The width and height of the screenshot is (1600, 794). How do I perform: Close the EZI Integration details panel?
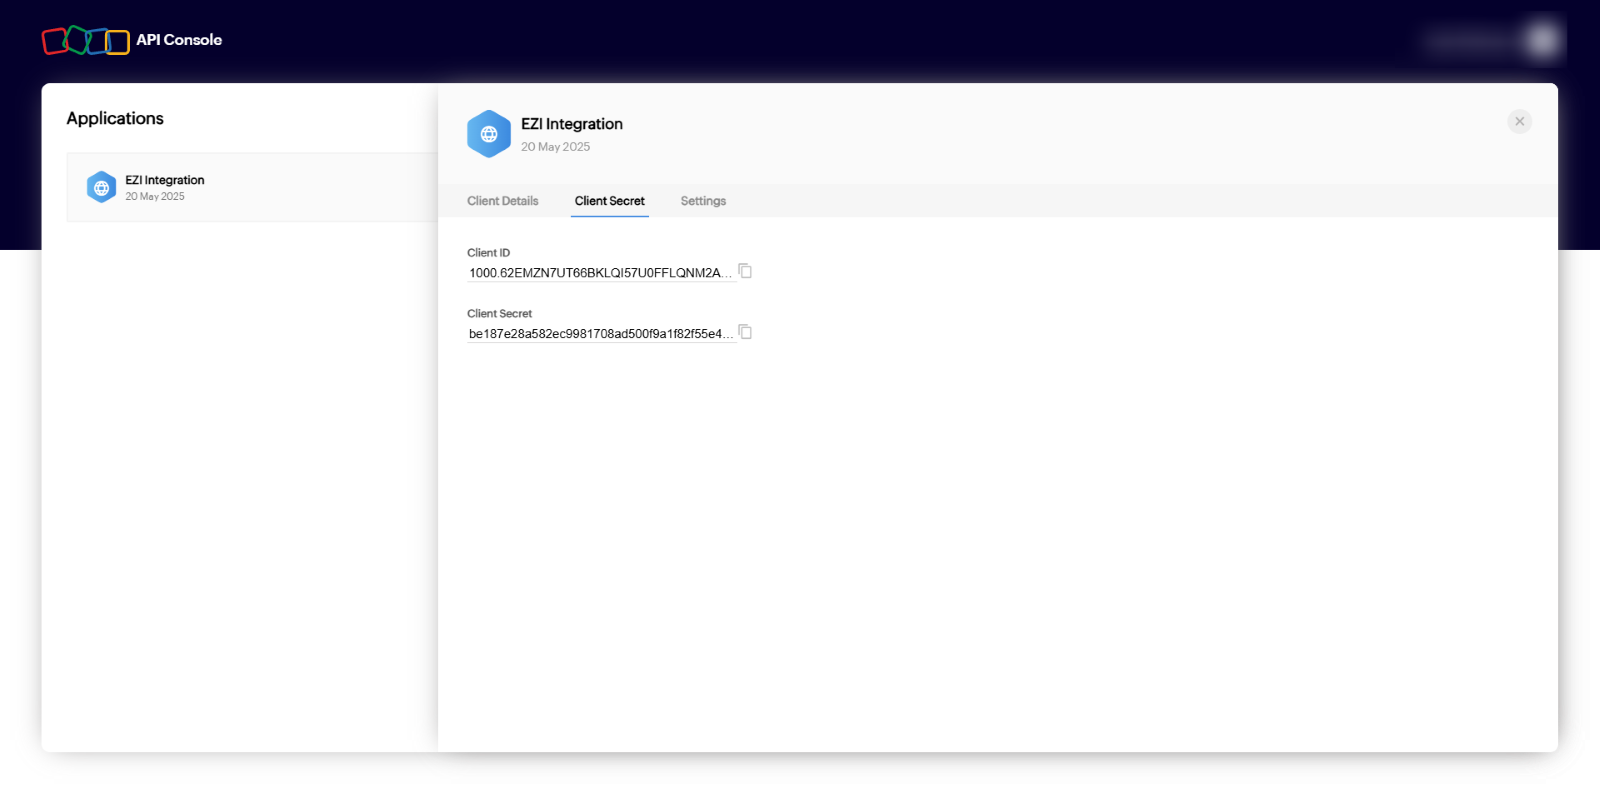[1519, 121]
